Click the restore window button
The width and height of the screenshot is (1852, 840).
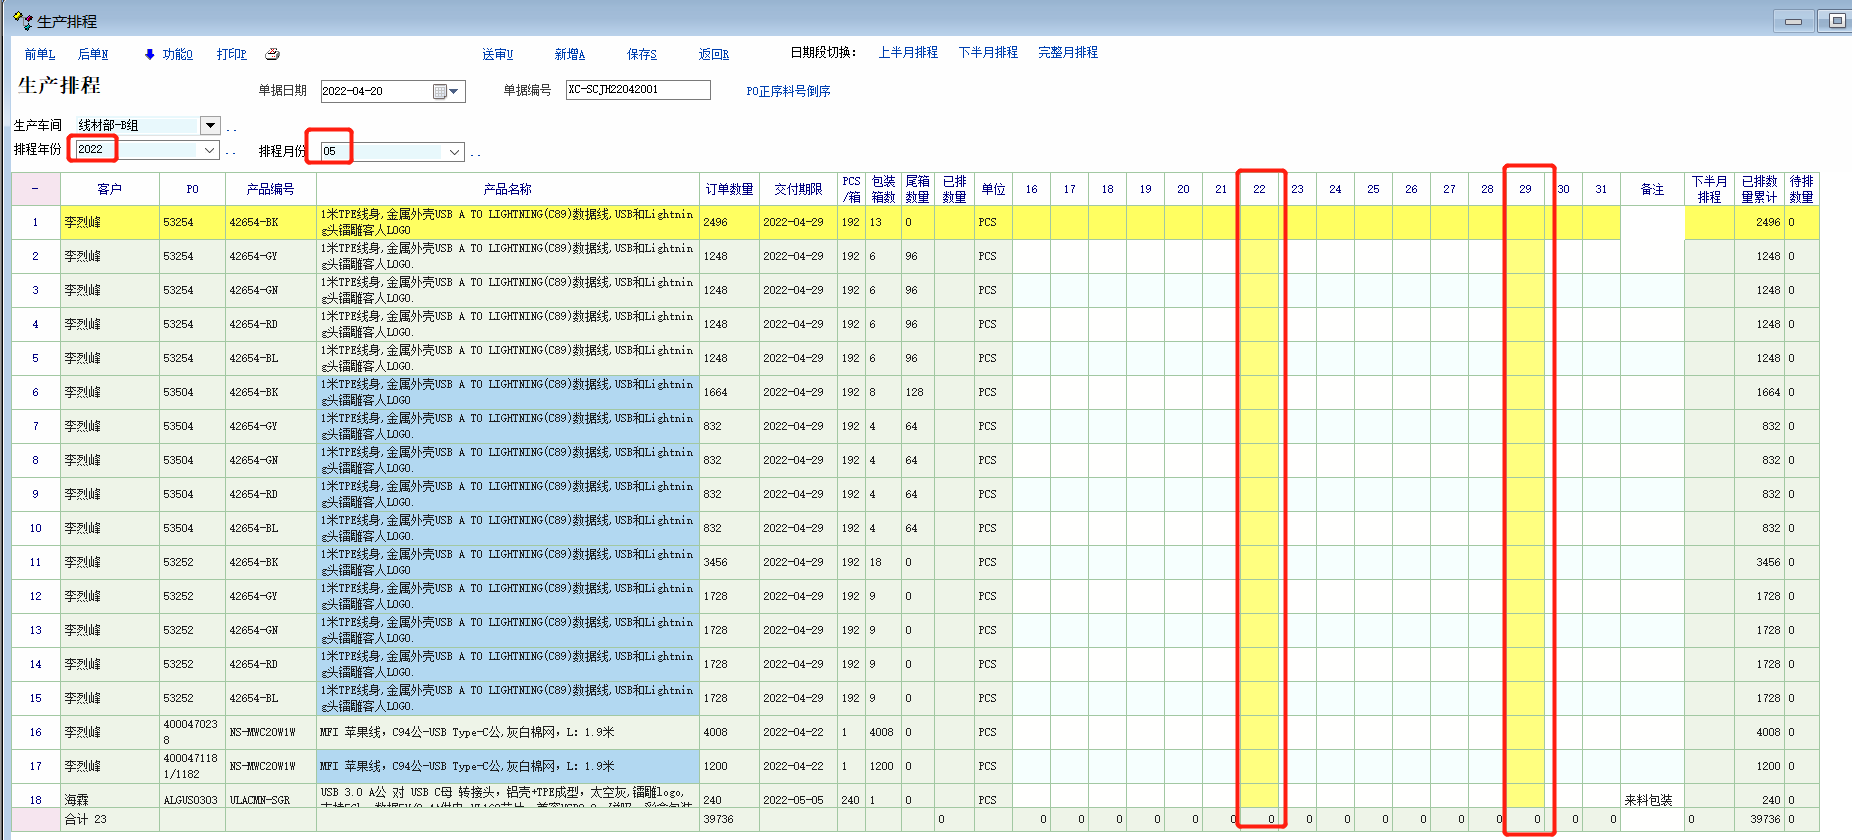(x=1837, y=20)
